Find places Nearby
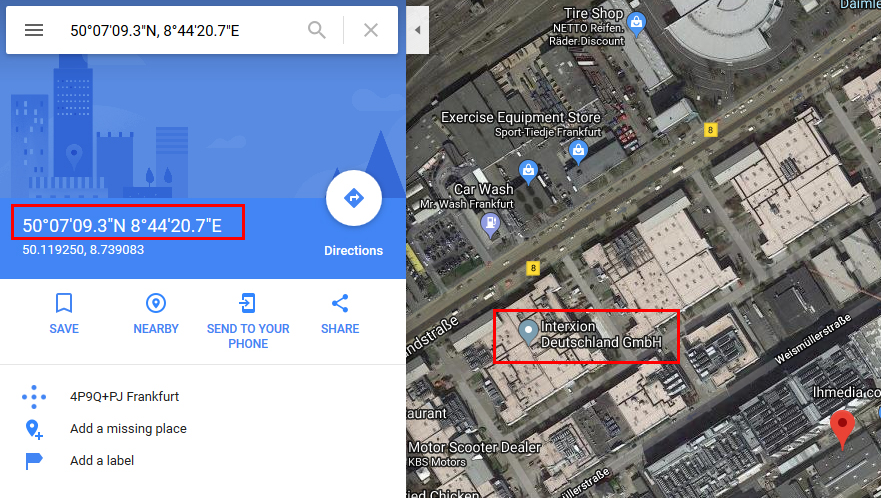 [x=156, y=314]
